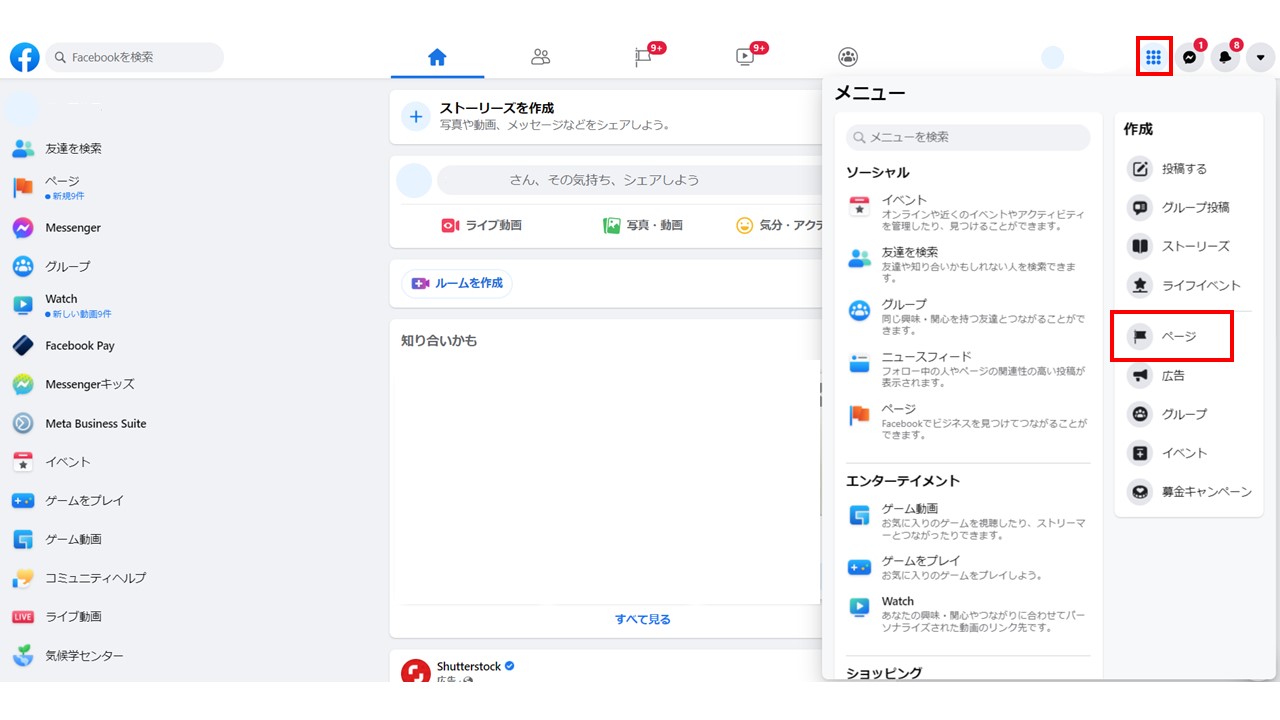Select ページ in the ソーシャル menu list

pos(968,421)
